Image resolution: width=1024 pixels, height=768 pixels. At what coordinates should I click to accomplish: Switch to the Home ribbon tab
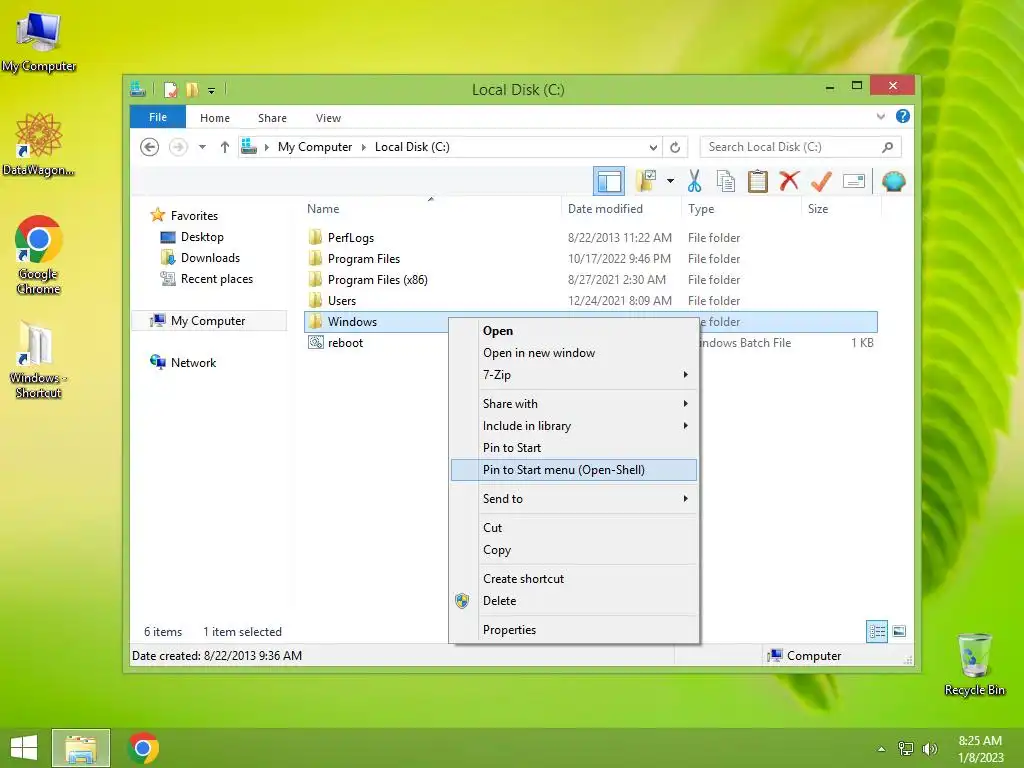(x=215, y=118)
